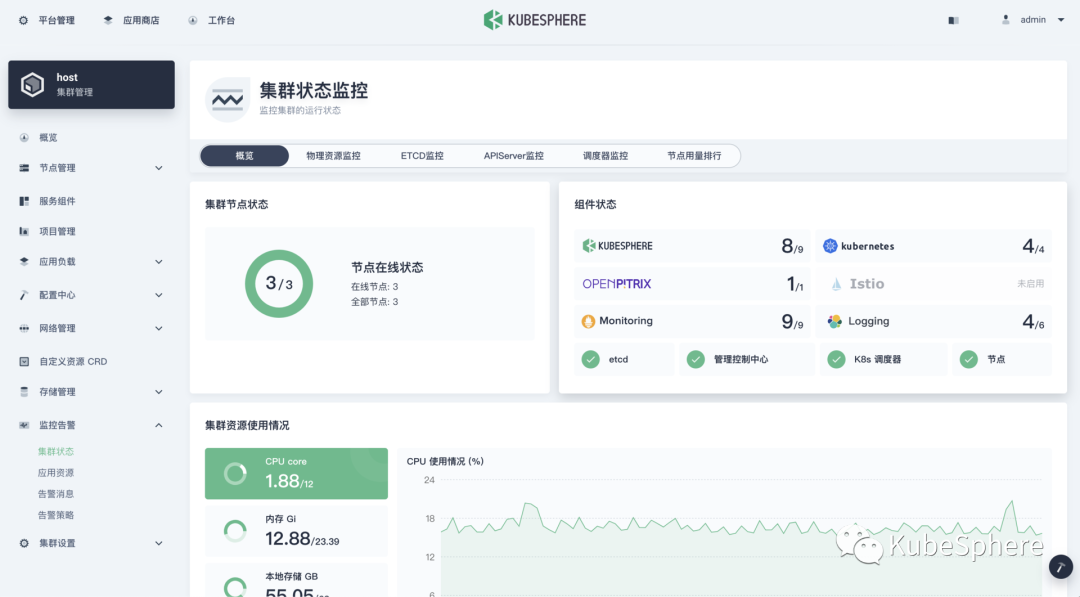Expand the 配置中心 submenu chevron
Image resolution: width=1080 pixels, height=597 pixels.
(158, 295)
